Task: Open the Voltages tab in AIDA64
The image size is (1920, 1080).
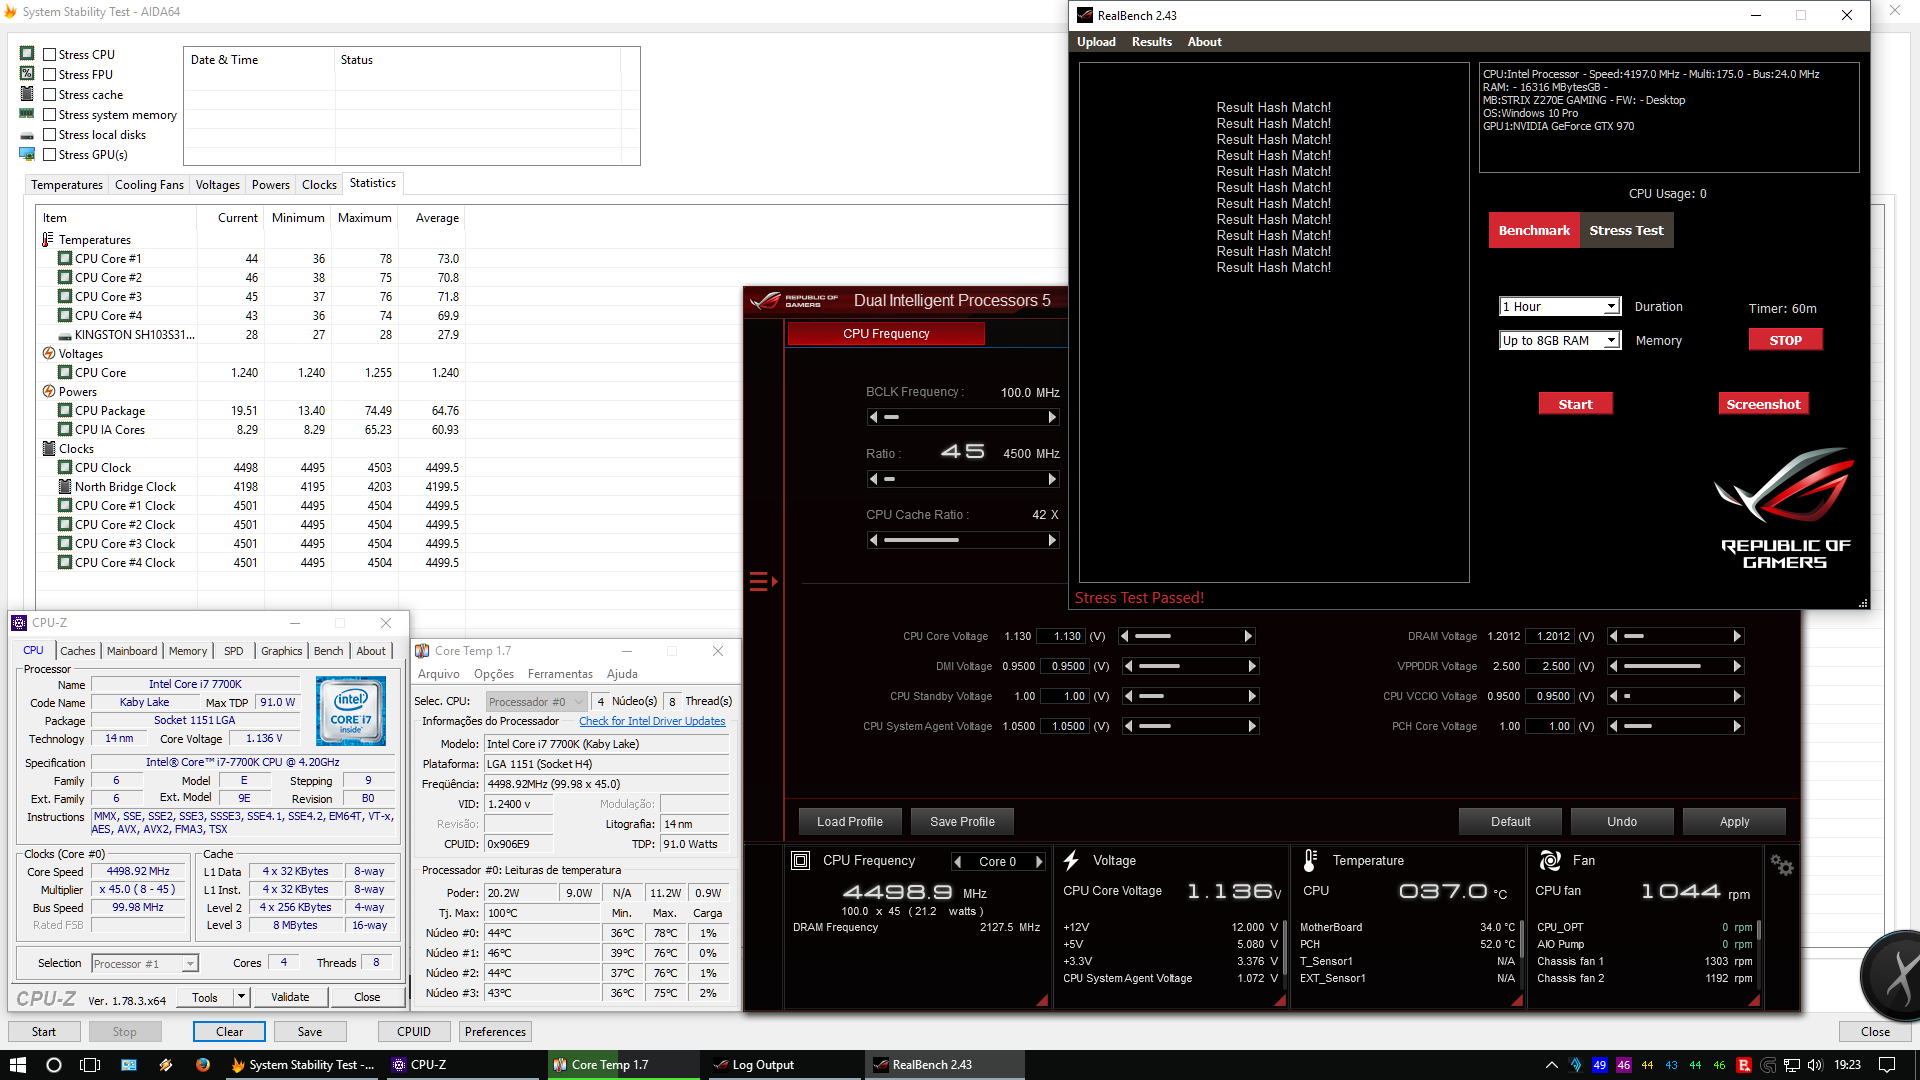Action: tap(217, 185)
